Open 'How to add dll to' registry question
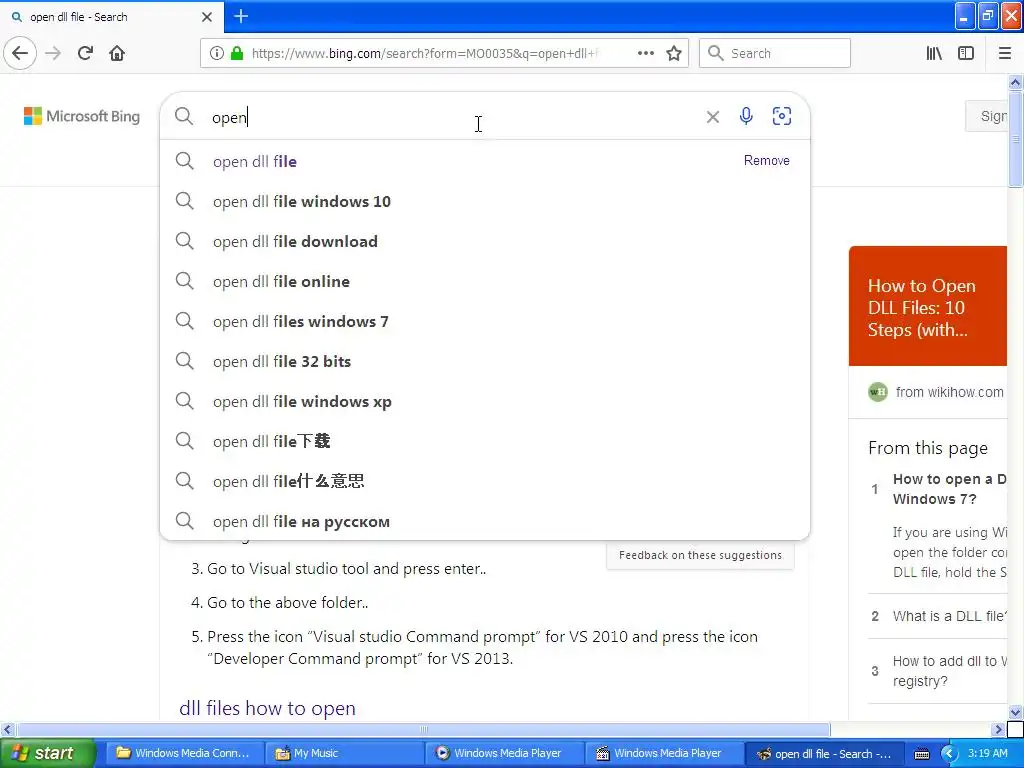 tap(949, 671)
